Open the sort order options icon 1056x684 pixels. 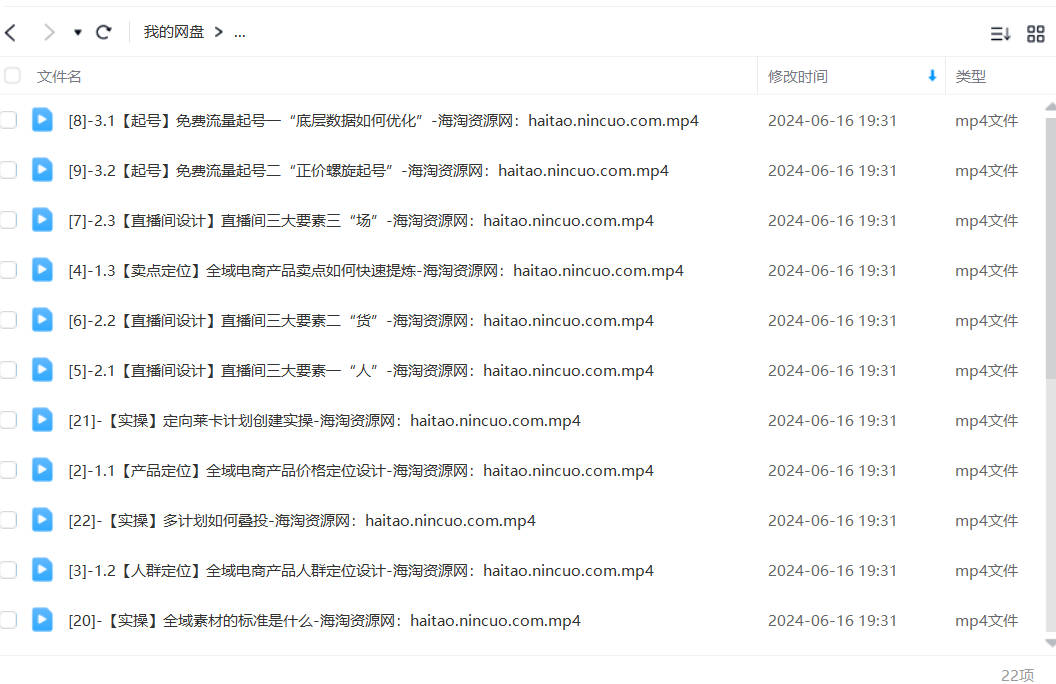[x=1000, y=33]
